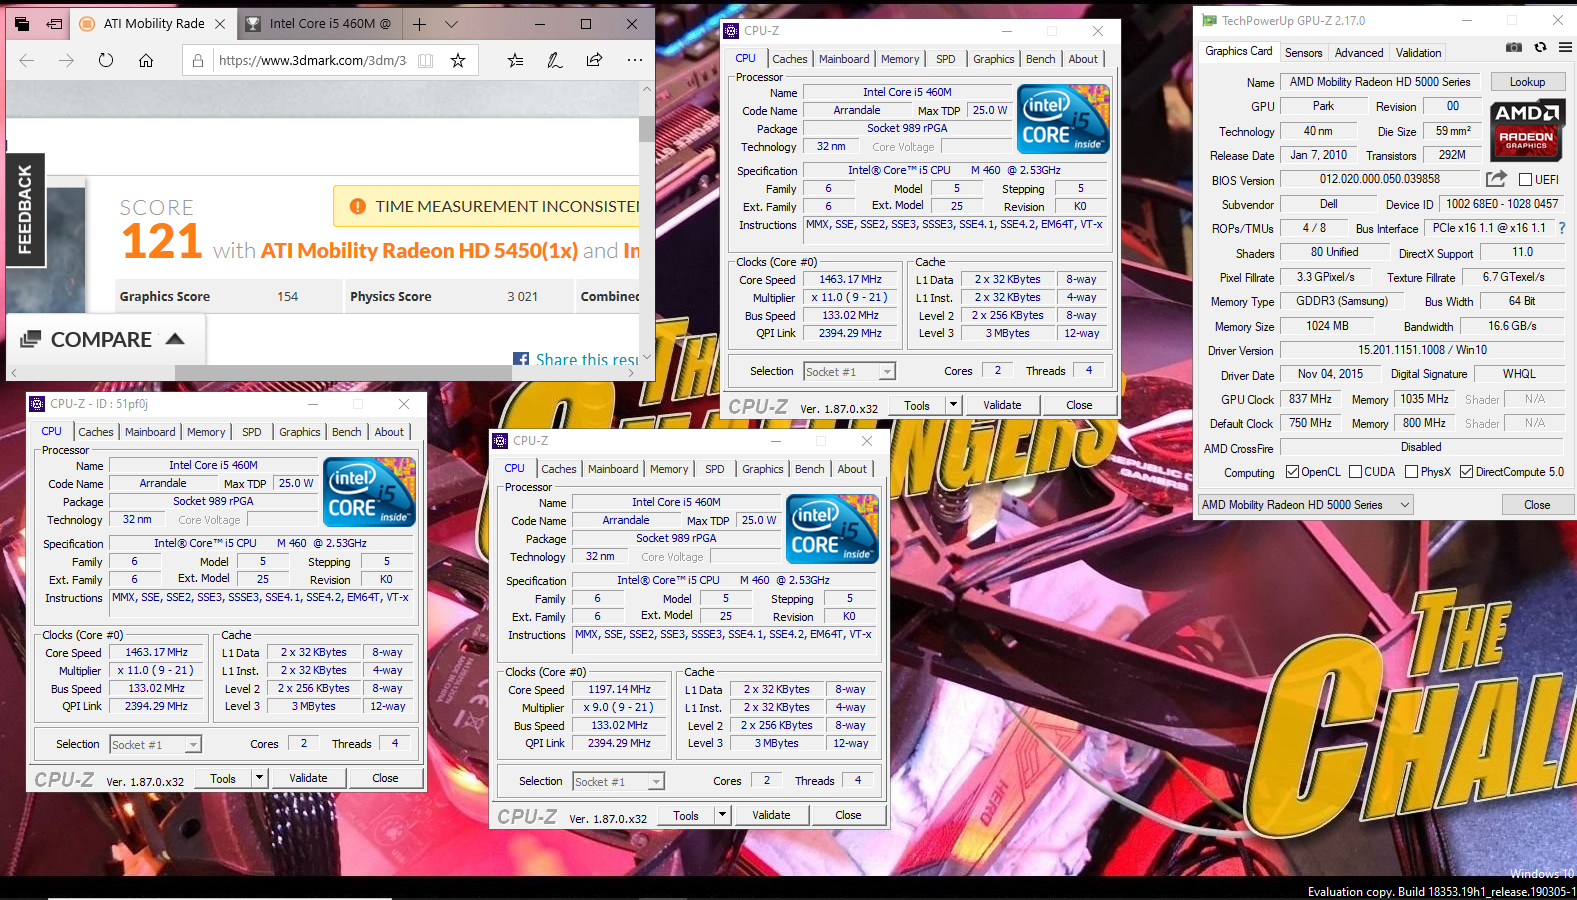Open the tab preview chevron in Edge
Screen dimensions: 1577x900
pyautogui.click(x=452, y=23)
